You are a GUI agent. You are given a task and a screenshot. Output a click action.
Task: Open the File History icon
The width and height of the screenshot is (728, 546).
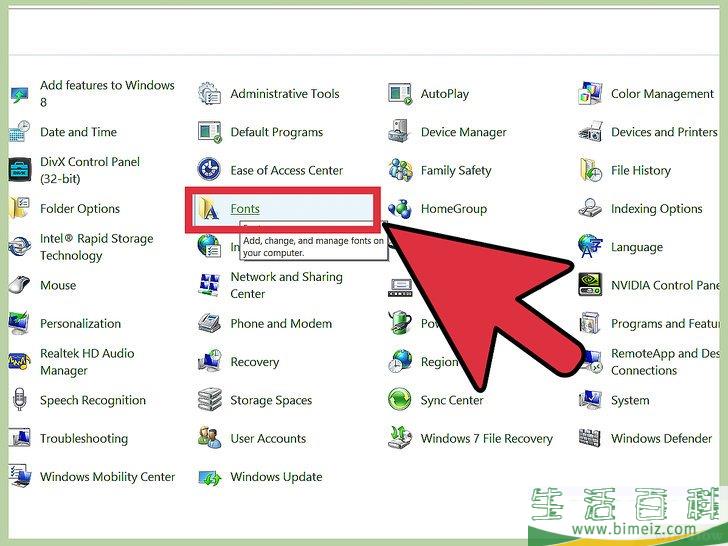(x=590, y=170)
